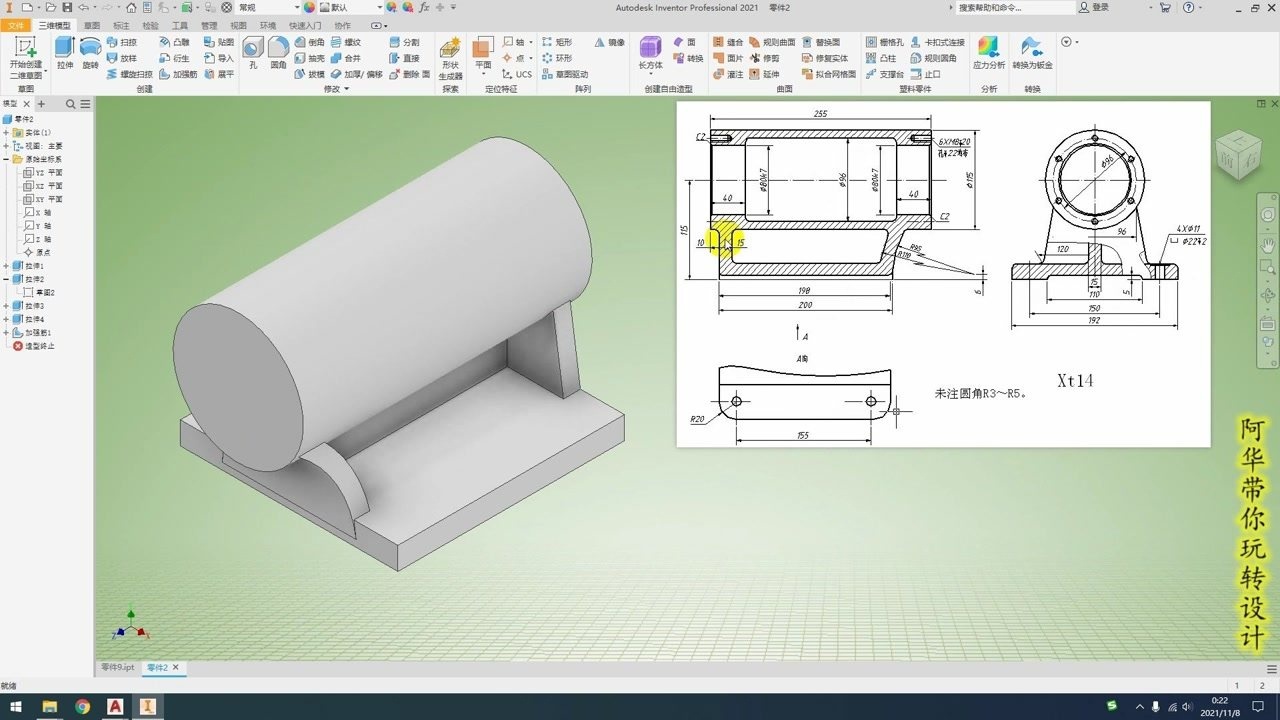
Task: Open the Thread (螺纹) tool
Action: [x=345, y=42]
